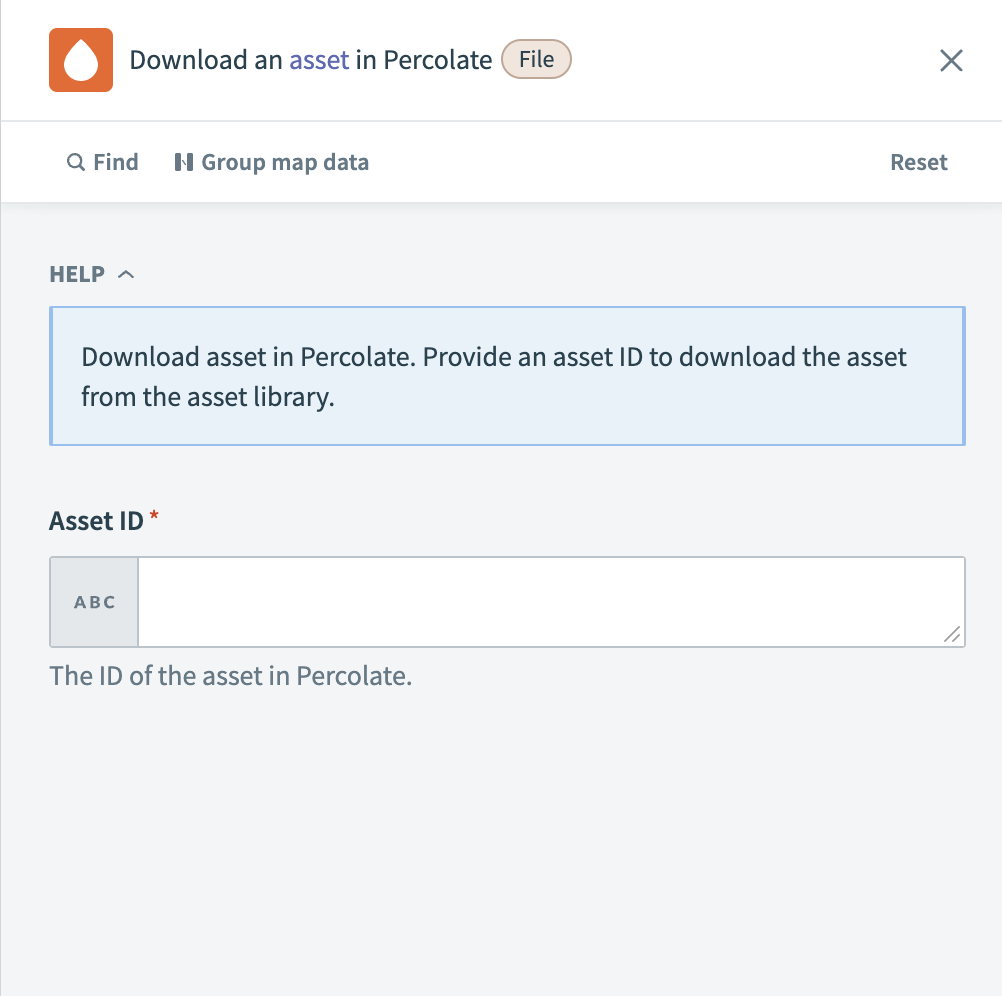Click the Group map data bracket icon
Screen dimensions: 1002x996
[x=185, y=161]
